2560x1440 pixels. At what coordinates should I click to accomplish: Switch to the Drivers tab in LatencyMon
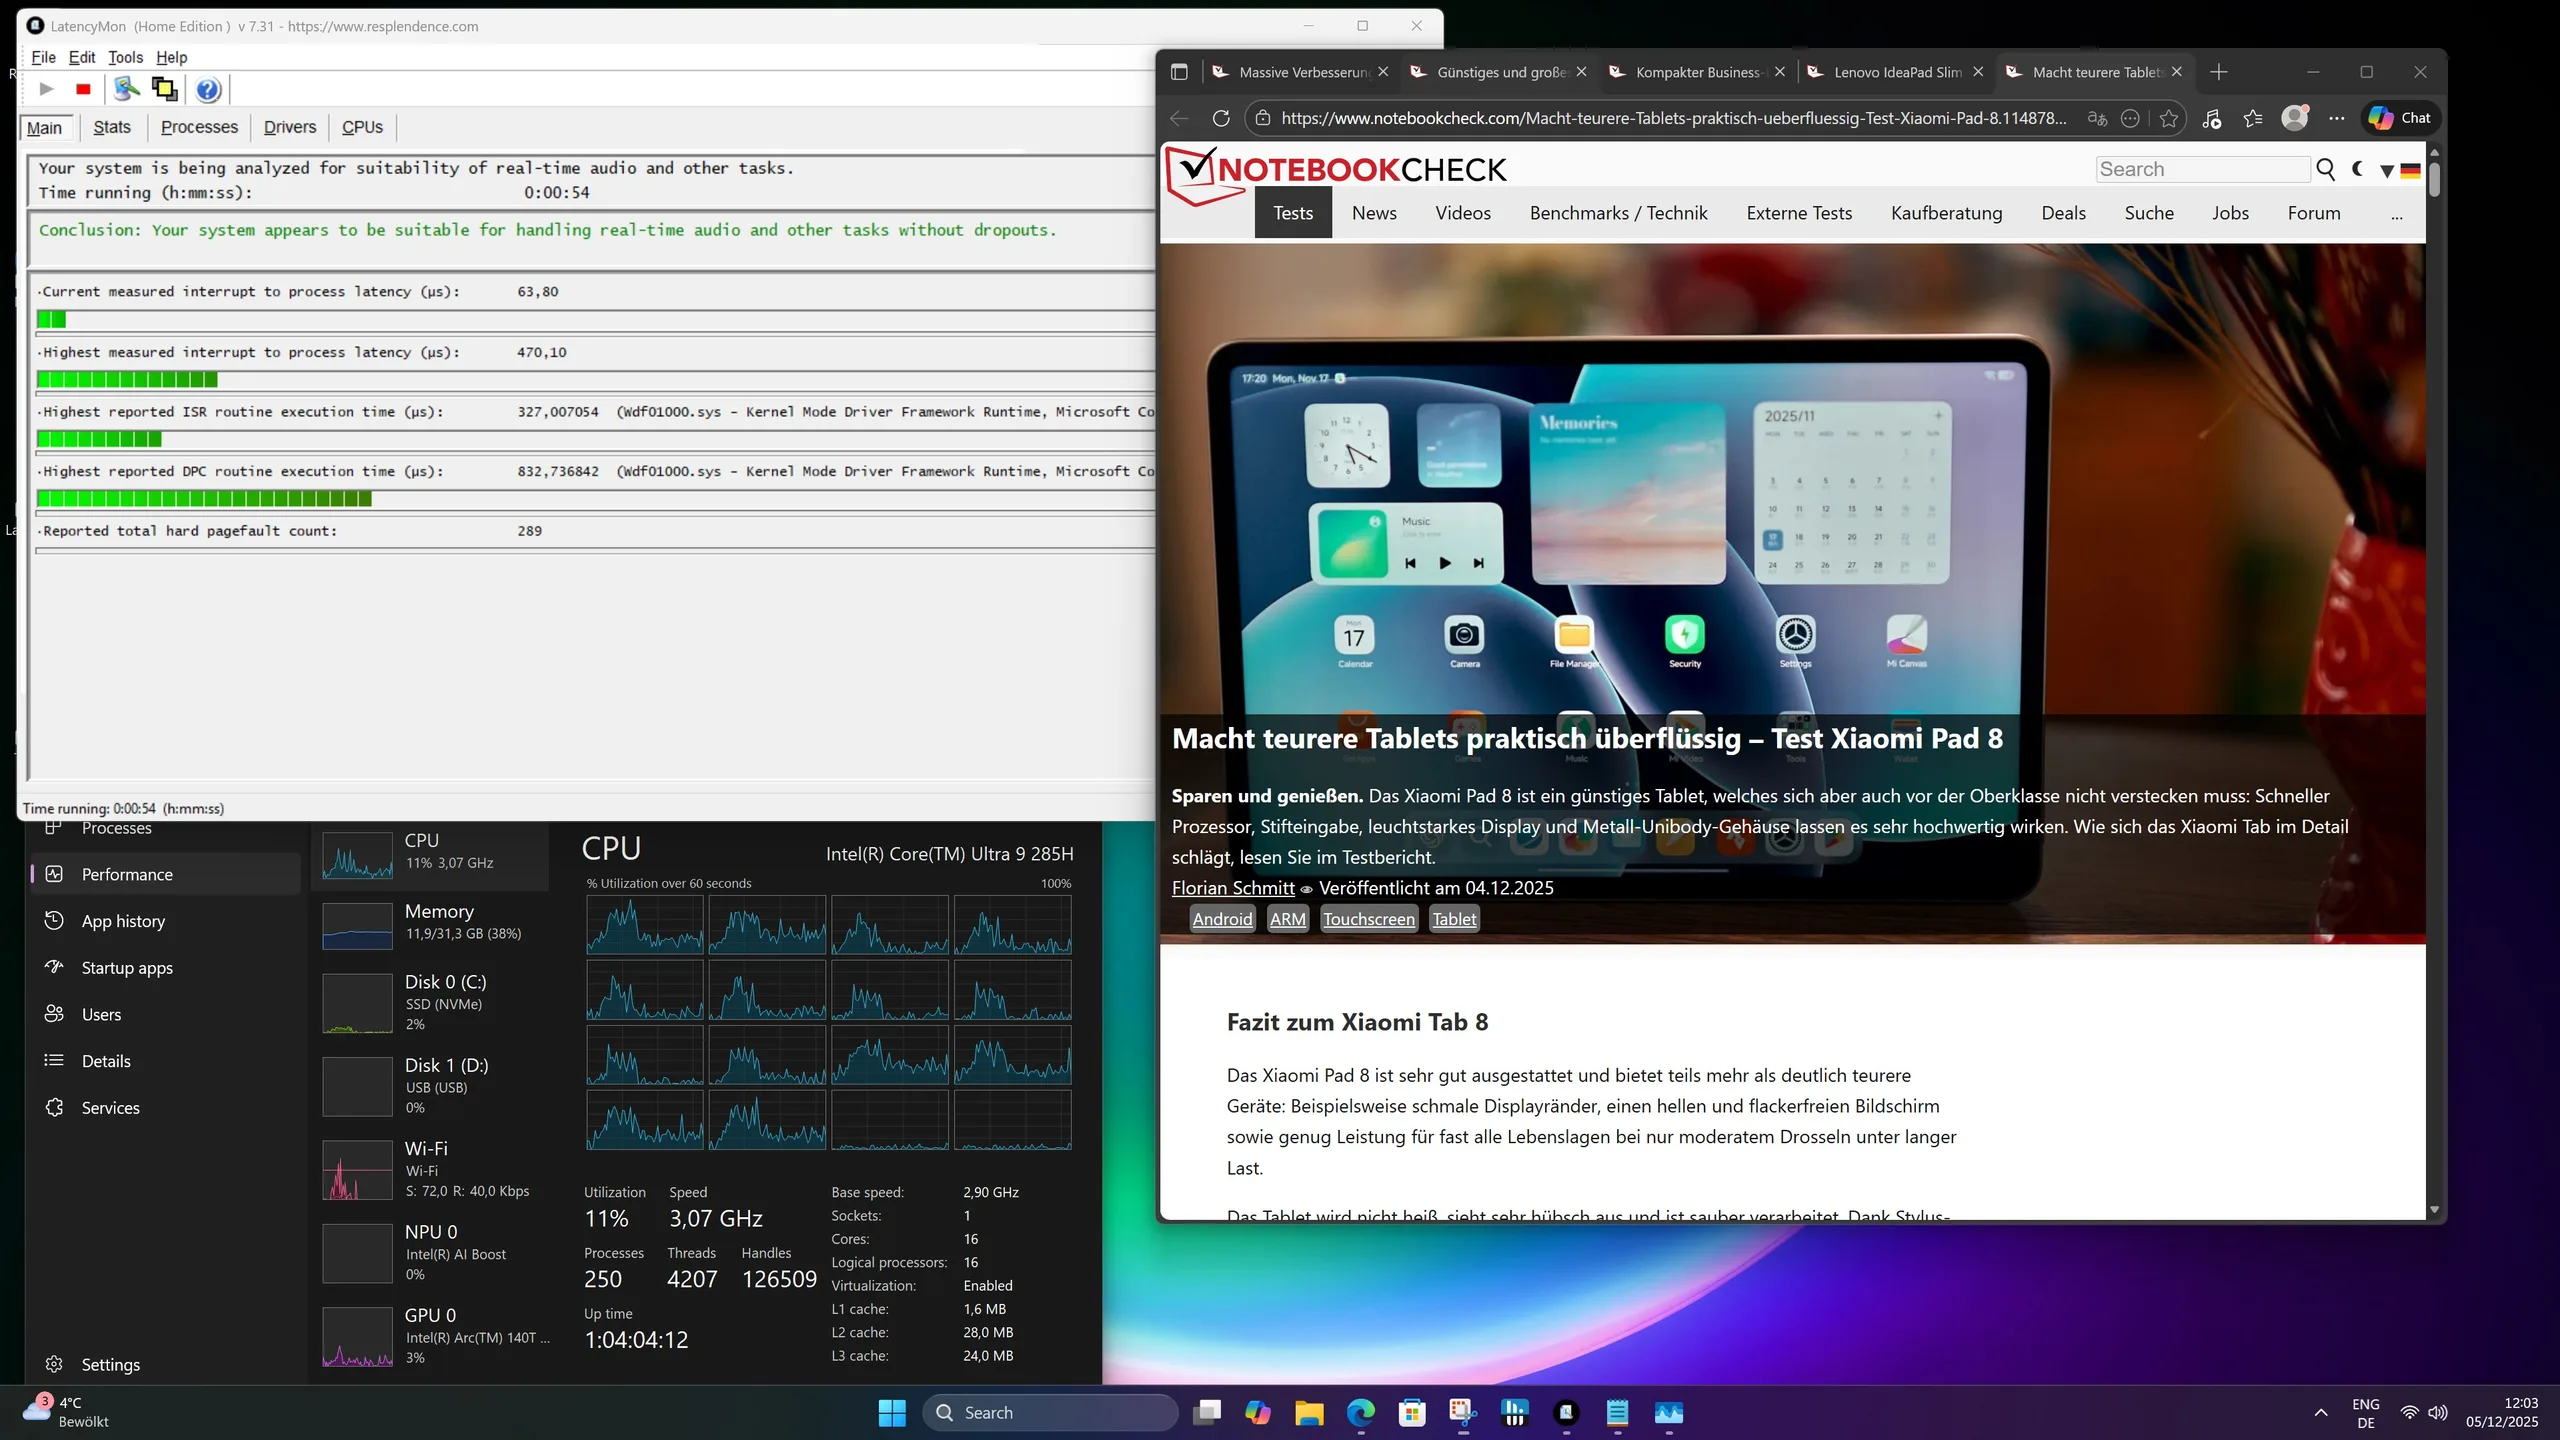[x=289, y=127]
